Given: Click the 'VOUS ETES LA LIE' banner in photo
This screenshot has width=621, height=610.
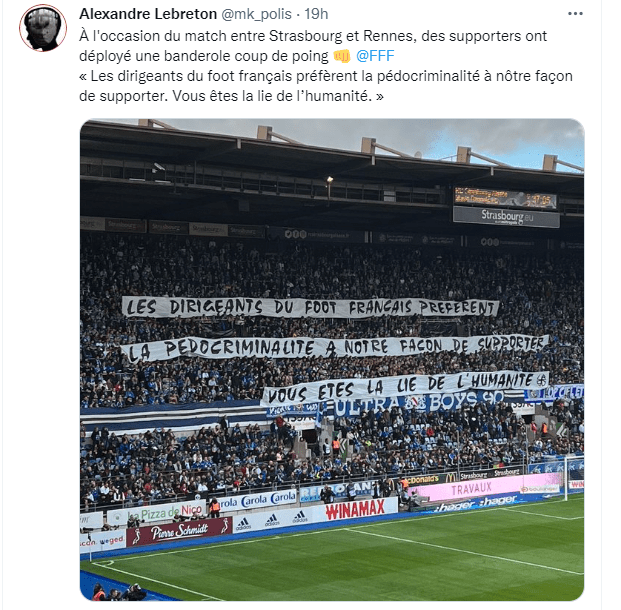Looking at the screenshot, I should click(x=405, y=386).
